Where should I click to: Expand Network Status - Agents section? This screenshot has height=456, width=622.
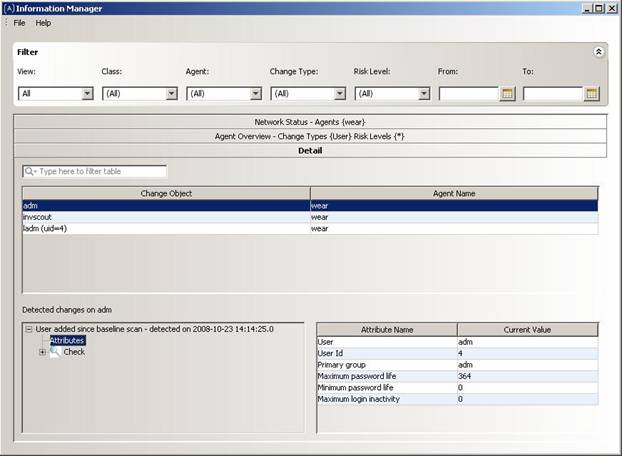pos(310,121)
